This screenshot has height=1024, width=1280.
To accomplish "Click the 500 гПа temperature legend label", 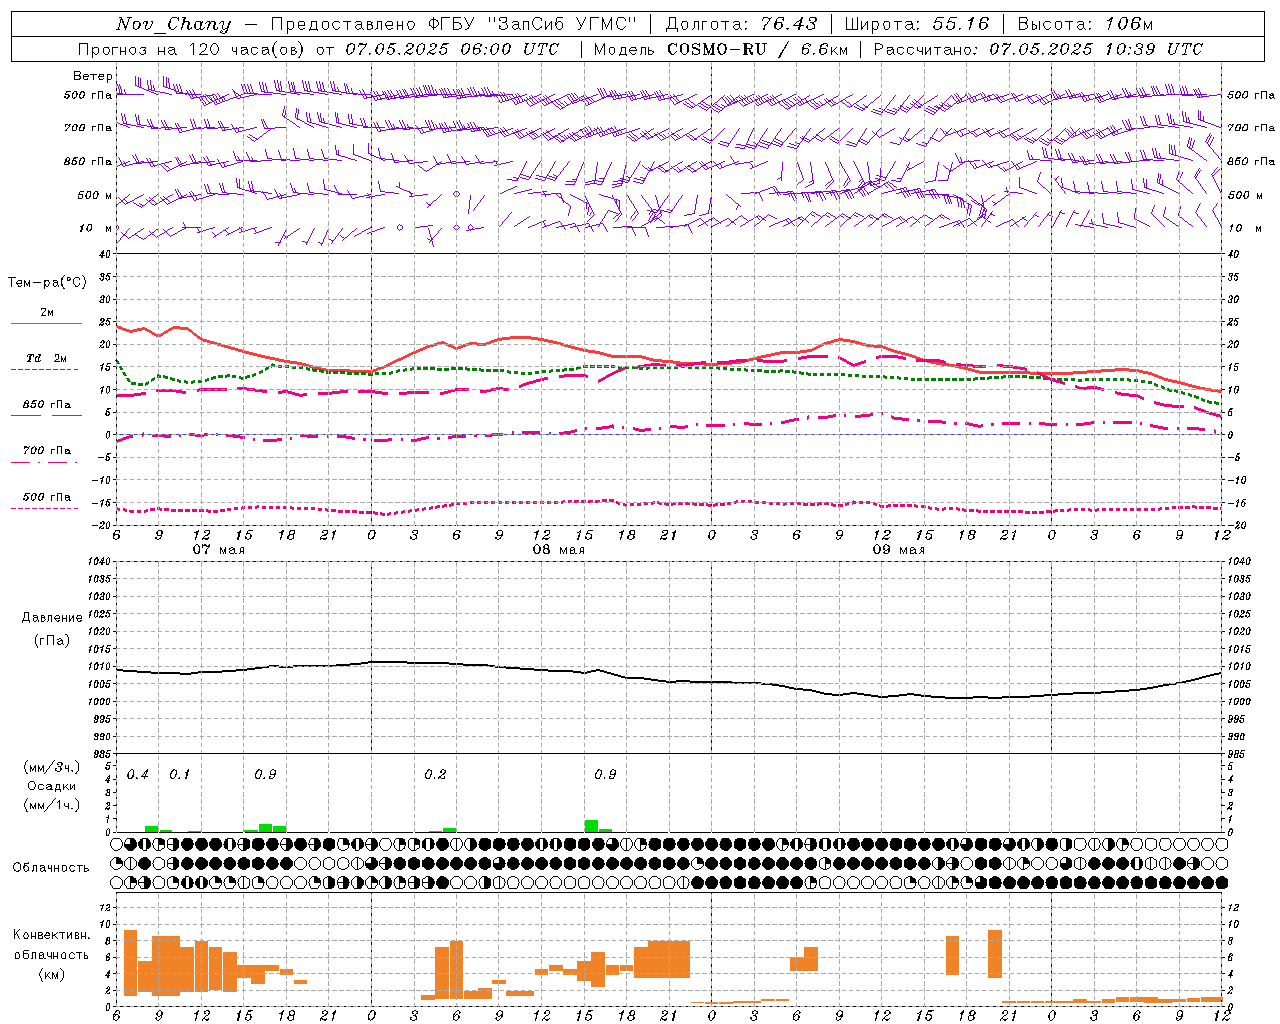I will click(x=47, y=496).
